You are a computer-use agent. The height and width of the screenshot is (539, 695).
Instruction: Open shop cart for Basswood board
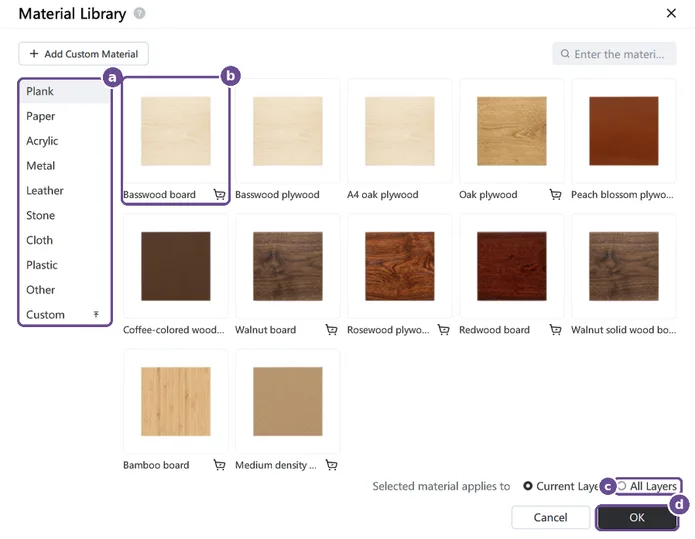coord(219,195)
